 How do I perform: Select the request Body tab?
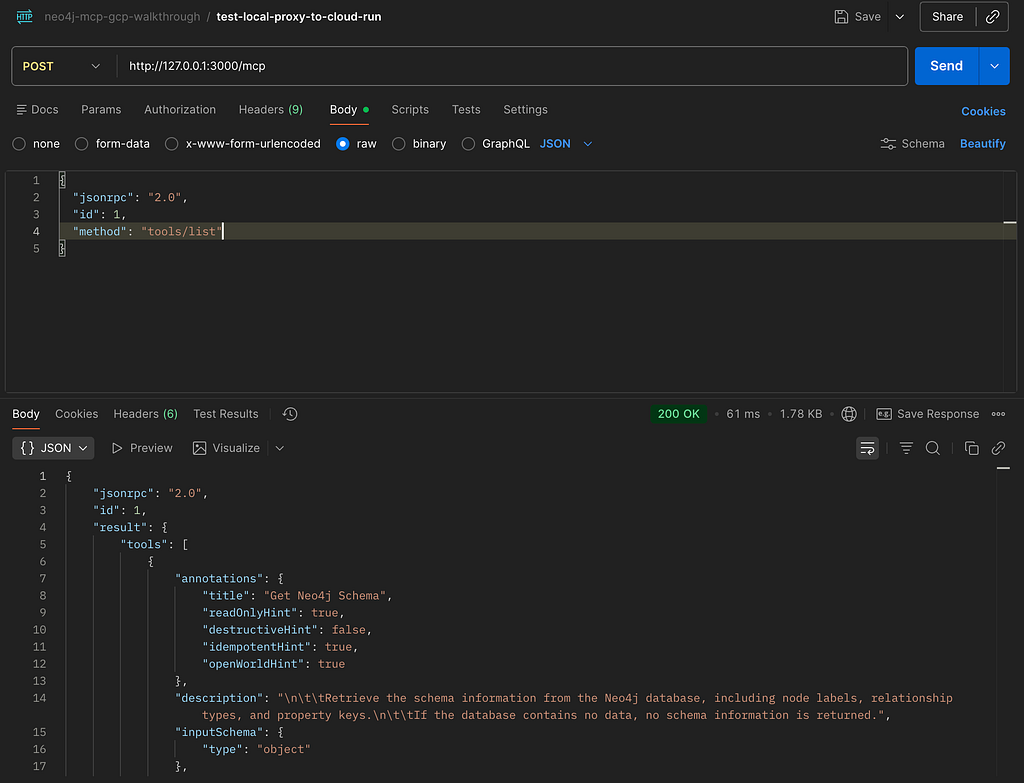pos(349,110)
